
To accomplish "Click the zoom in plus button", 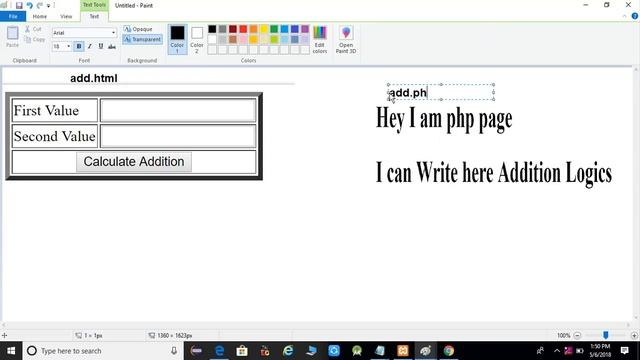I will pos(634,336).
